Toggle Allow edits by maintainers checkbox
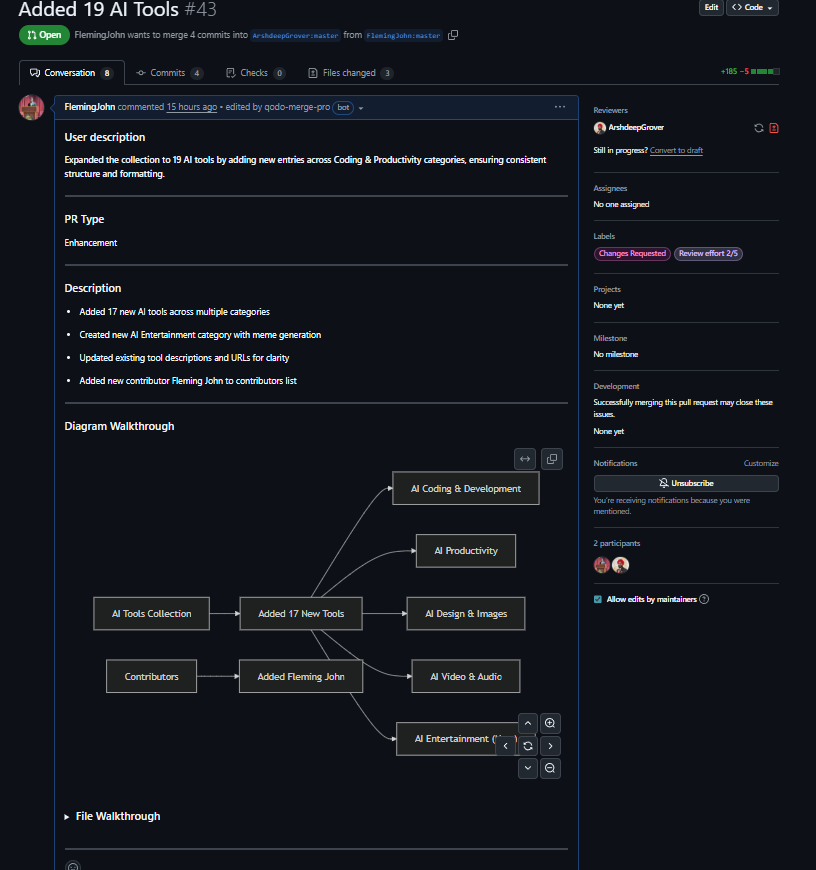Image resolution: width=816 pixels, height=870 pixels. click(597, 599)
